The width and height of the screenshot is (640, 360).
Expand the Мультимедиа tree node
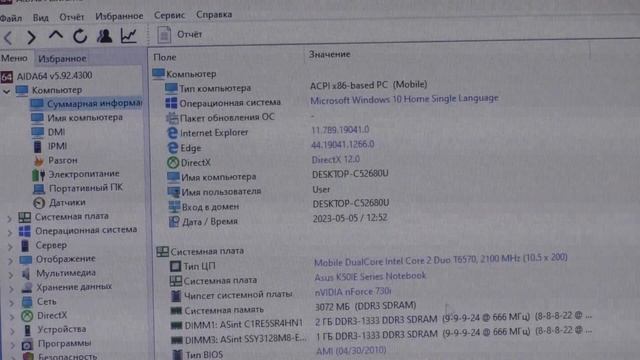11,275
